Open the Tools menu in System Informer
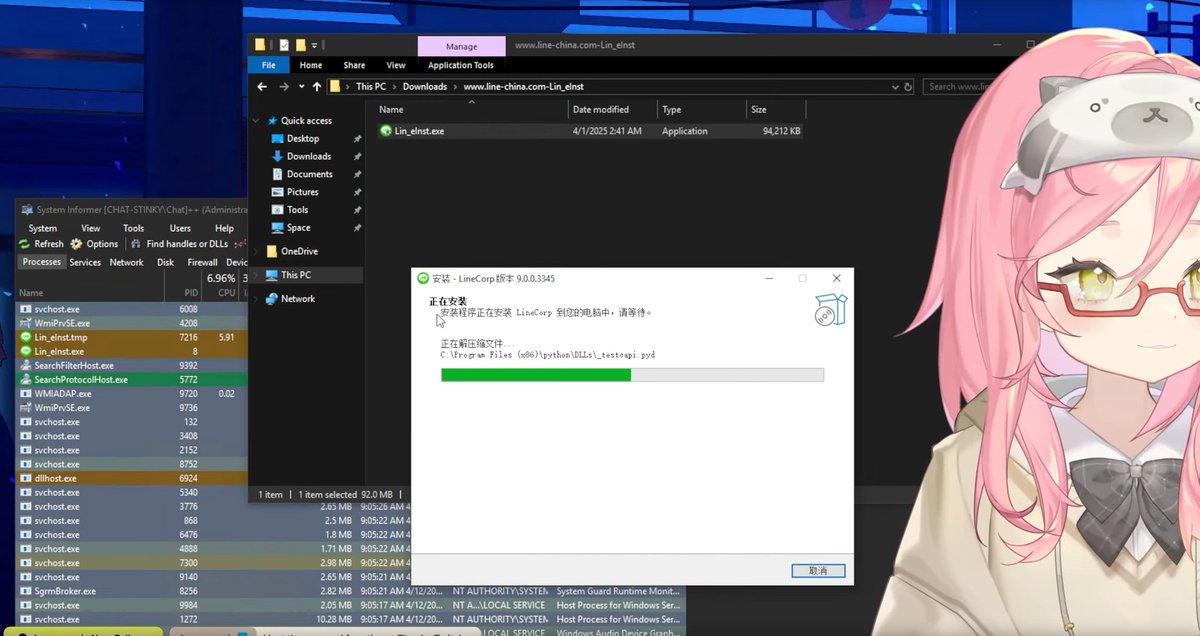The image size is (1200, 636). (x=134, y=228)
